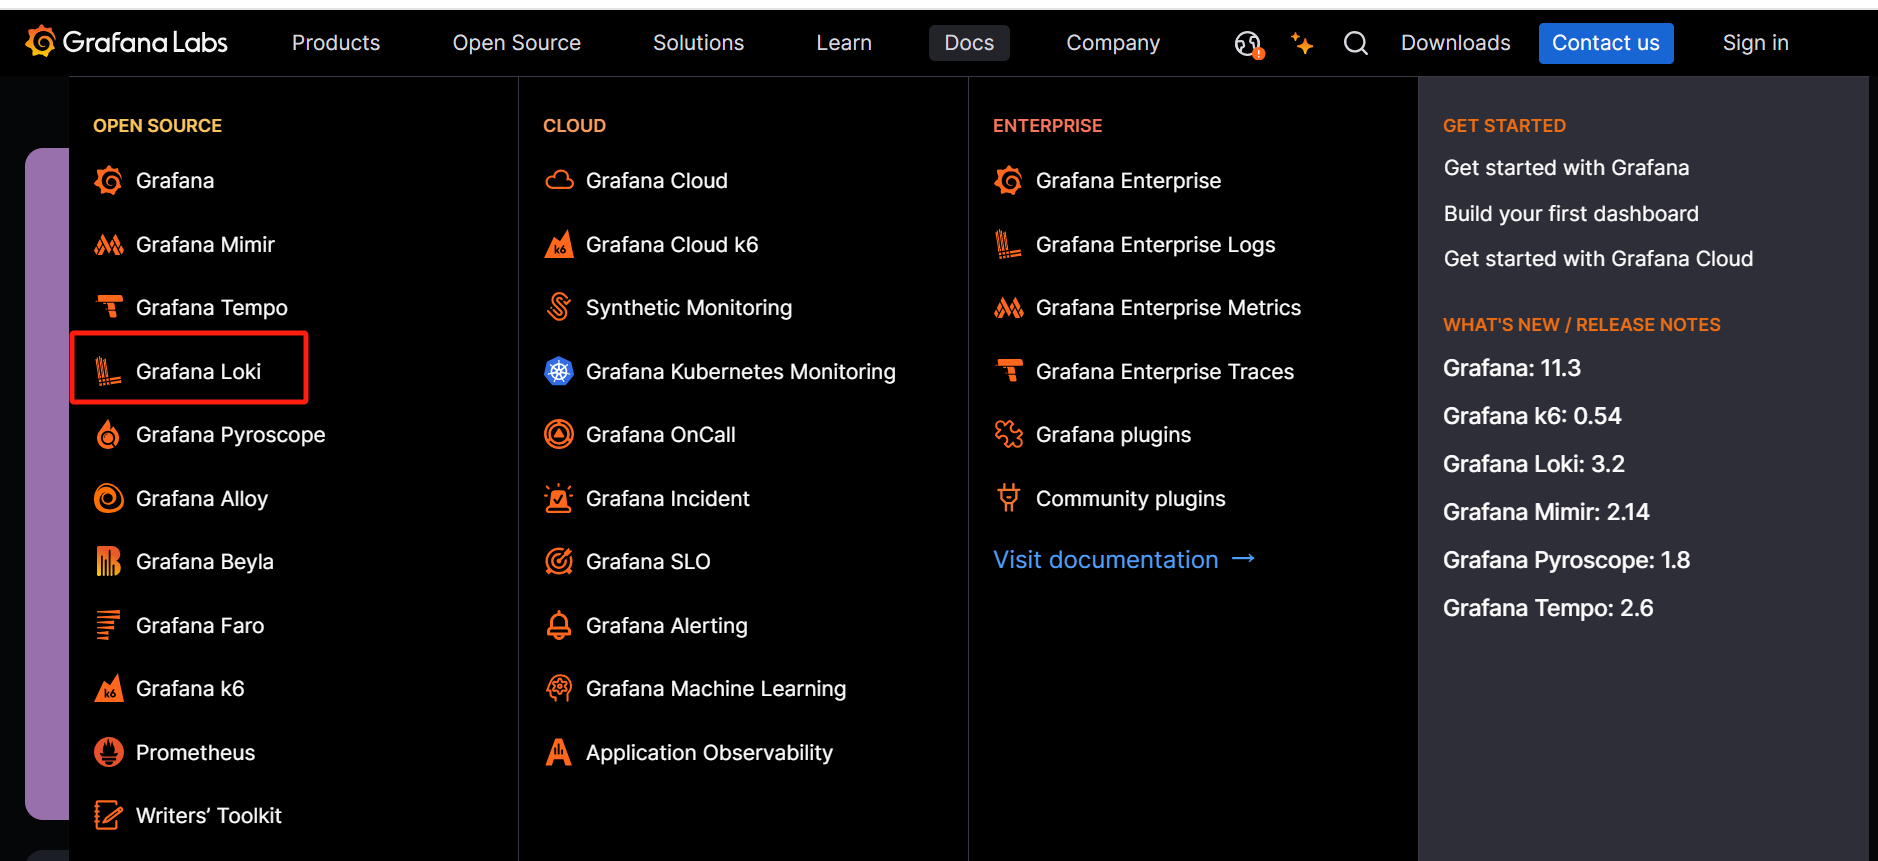1878x861 pixels.
Task: Select the Docs menu item
Action: (x=969, y=43)
